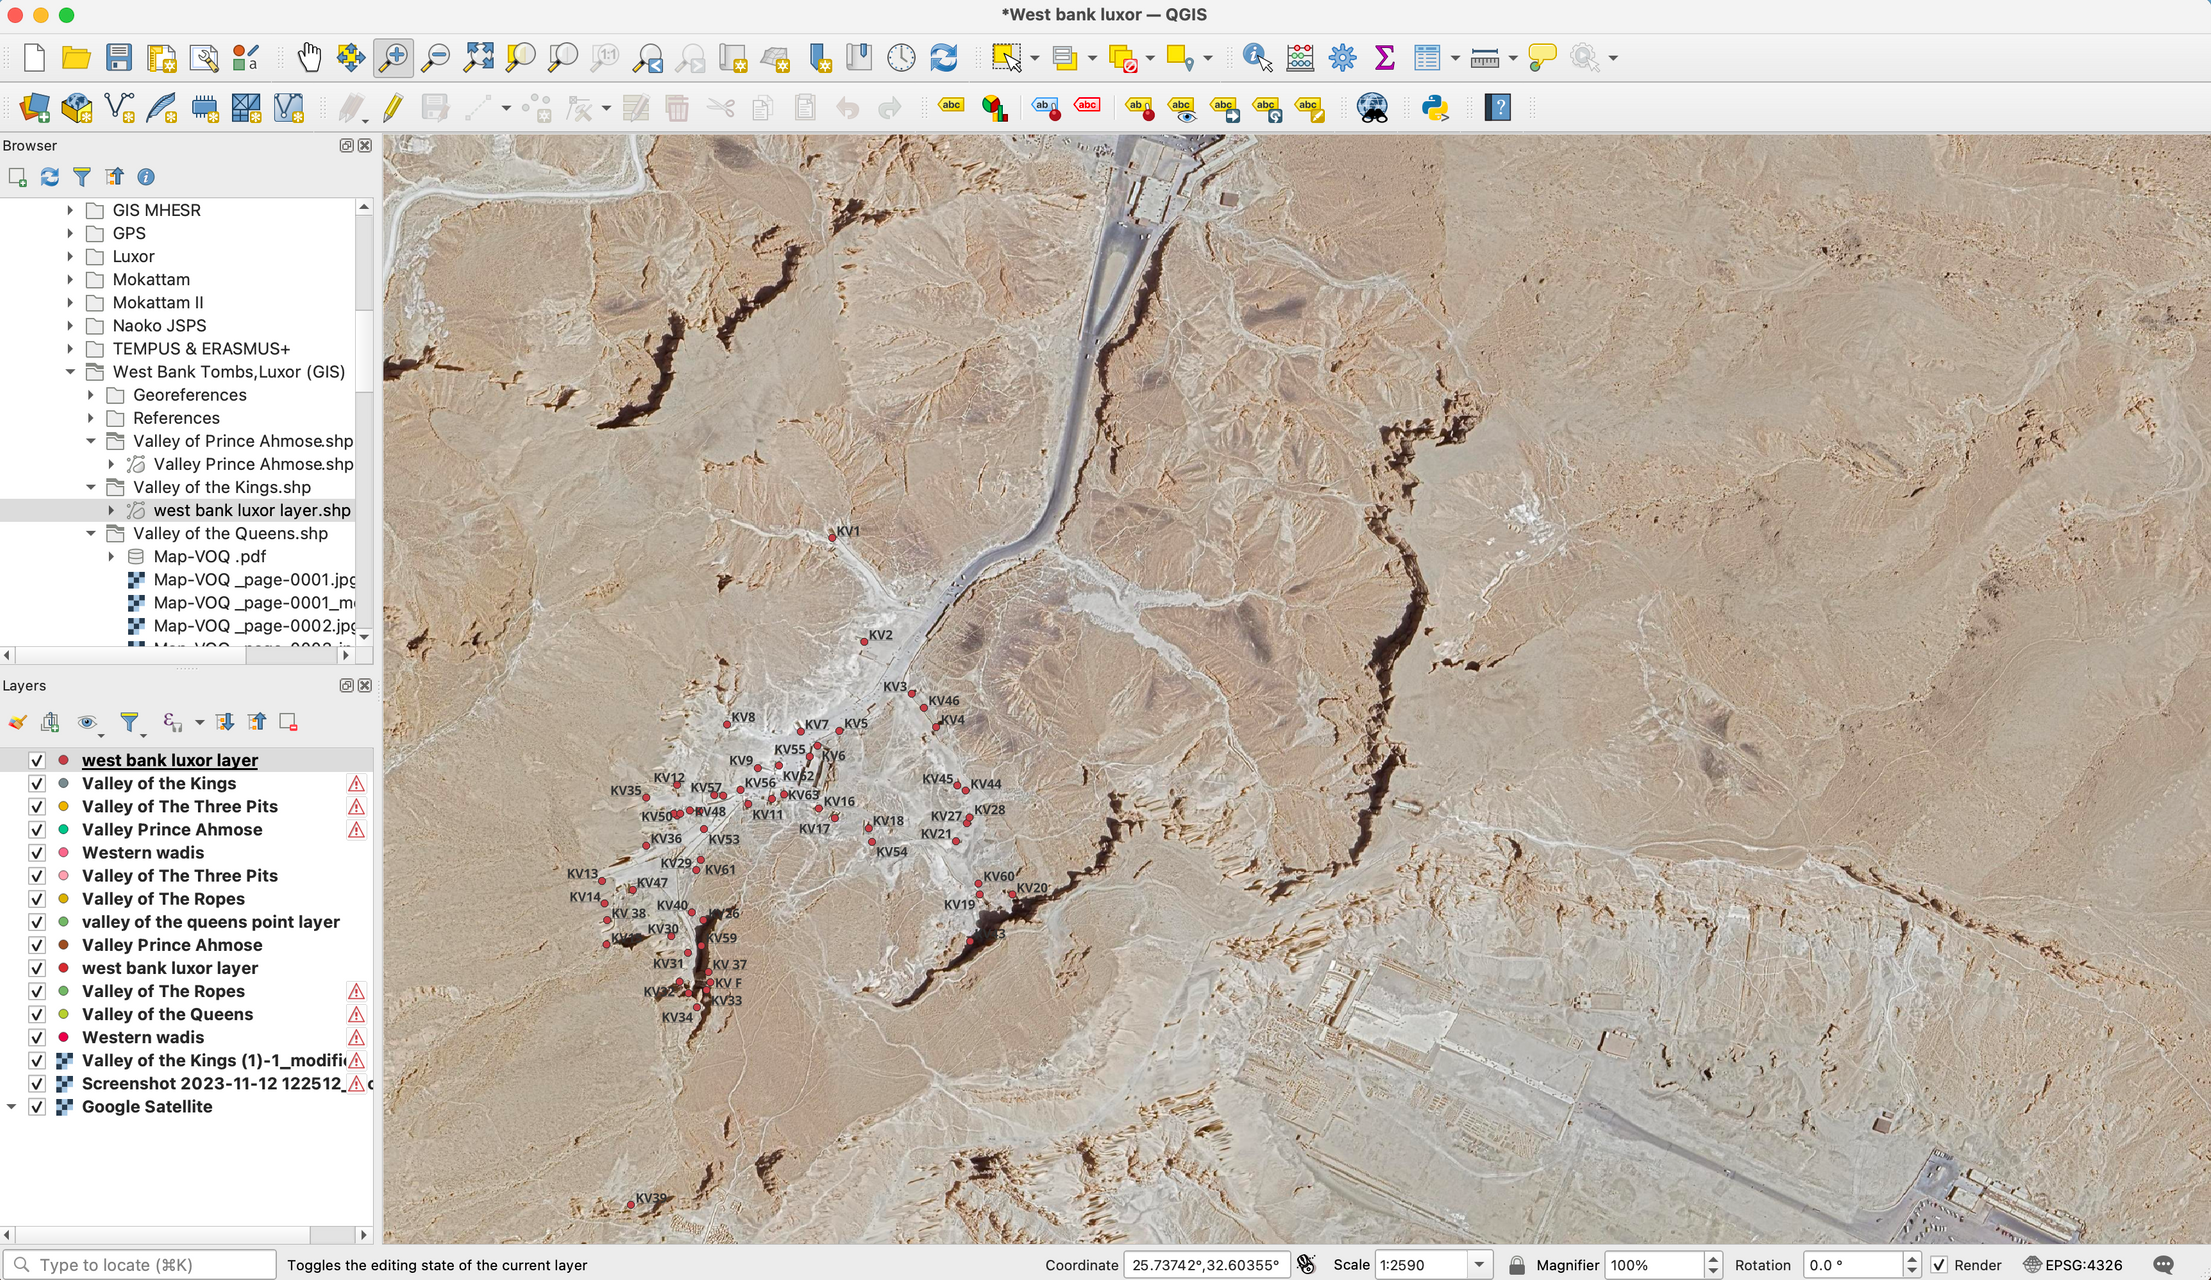Click the Coordinate value field
2211x1280 pixels.
(x=1205, y=1265)
